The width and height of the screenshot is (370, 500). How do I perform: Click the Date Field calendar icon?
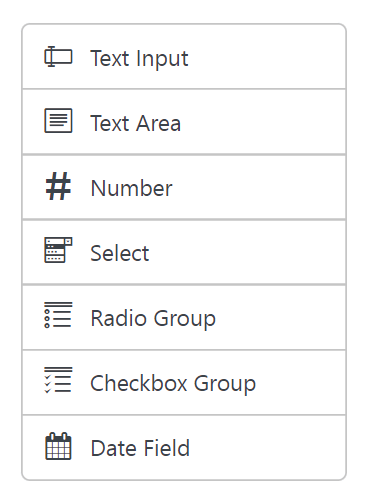(x=58, y=446)
